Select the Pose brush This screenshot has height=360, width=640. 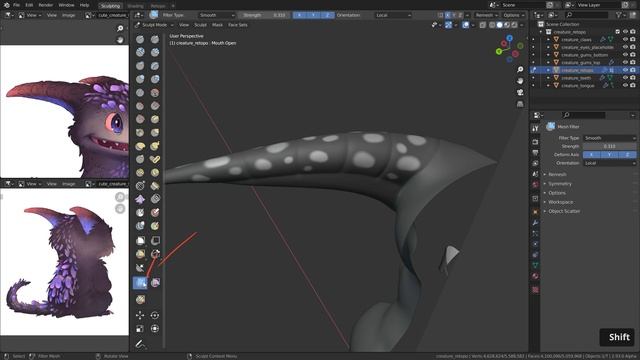(x=155, y=159)
